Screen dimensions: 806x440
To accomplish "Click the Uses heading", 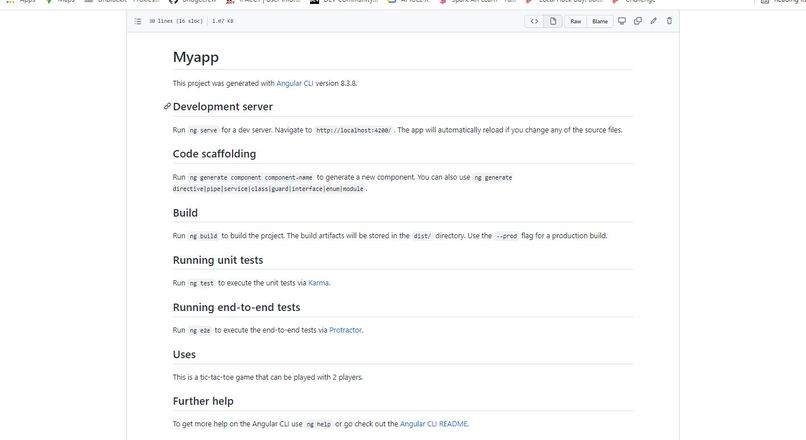I will pos(184,355).
